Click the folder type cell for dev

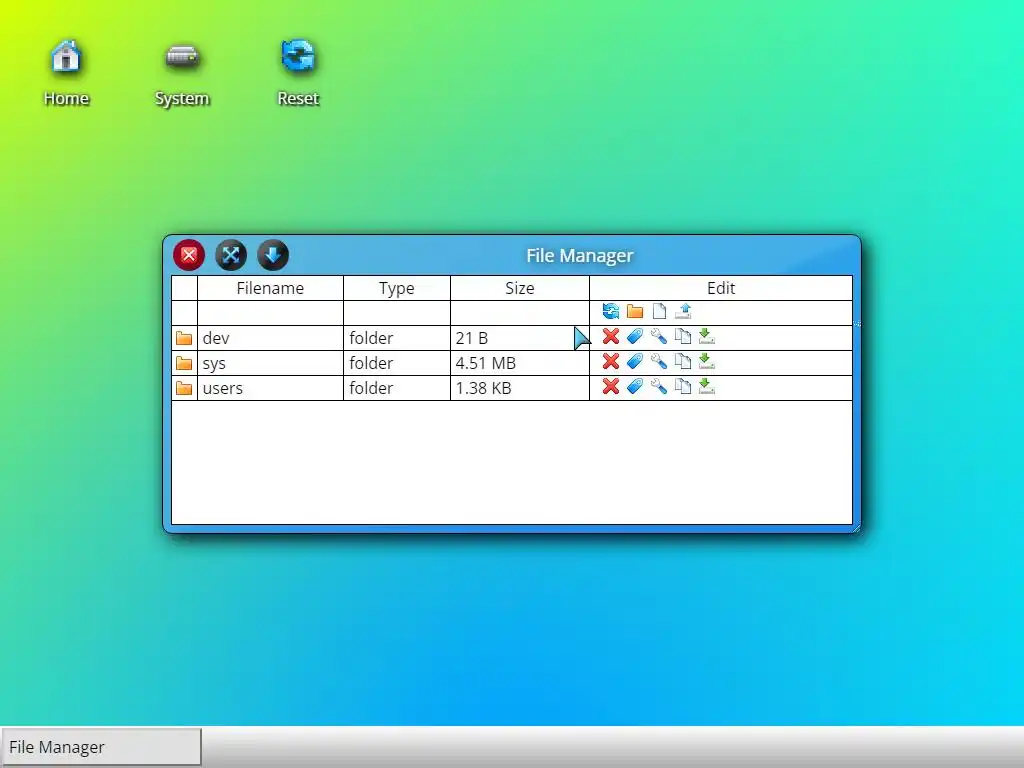396,338
